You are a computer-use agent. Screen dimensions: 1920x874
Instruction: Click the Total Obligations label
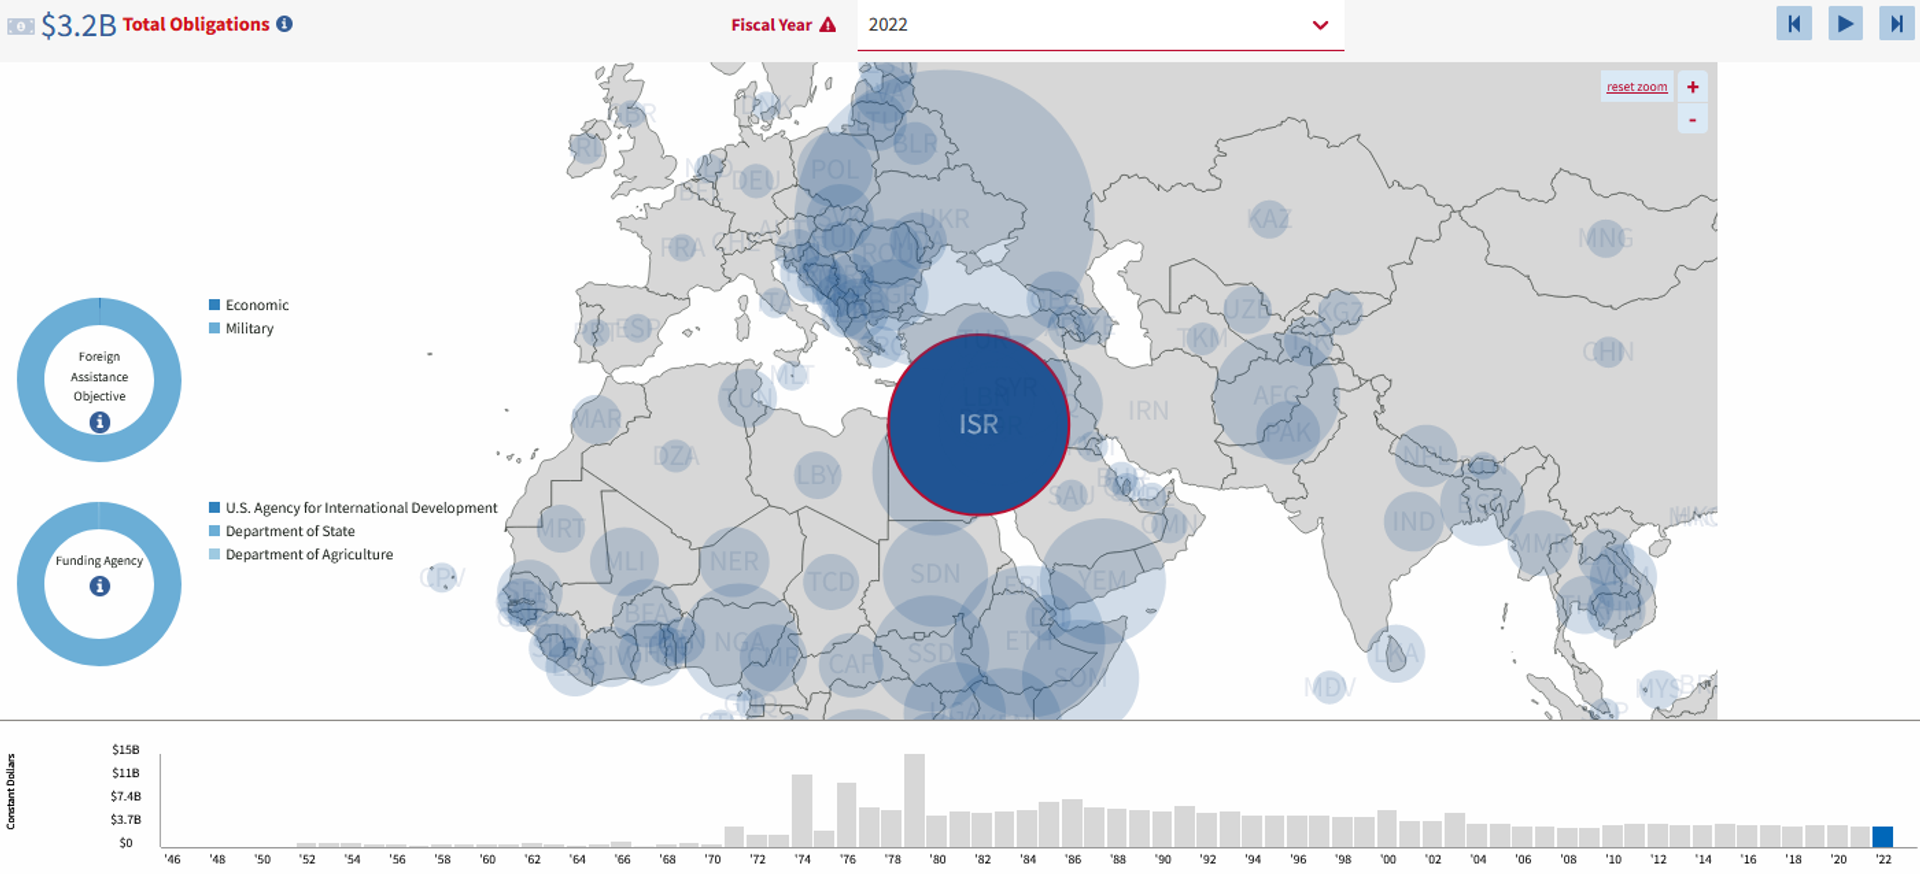[196, 24]
